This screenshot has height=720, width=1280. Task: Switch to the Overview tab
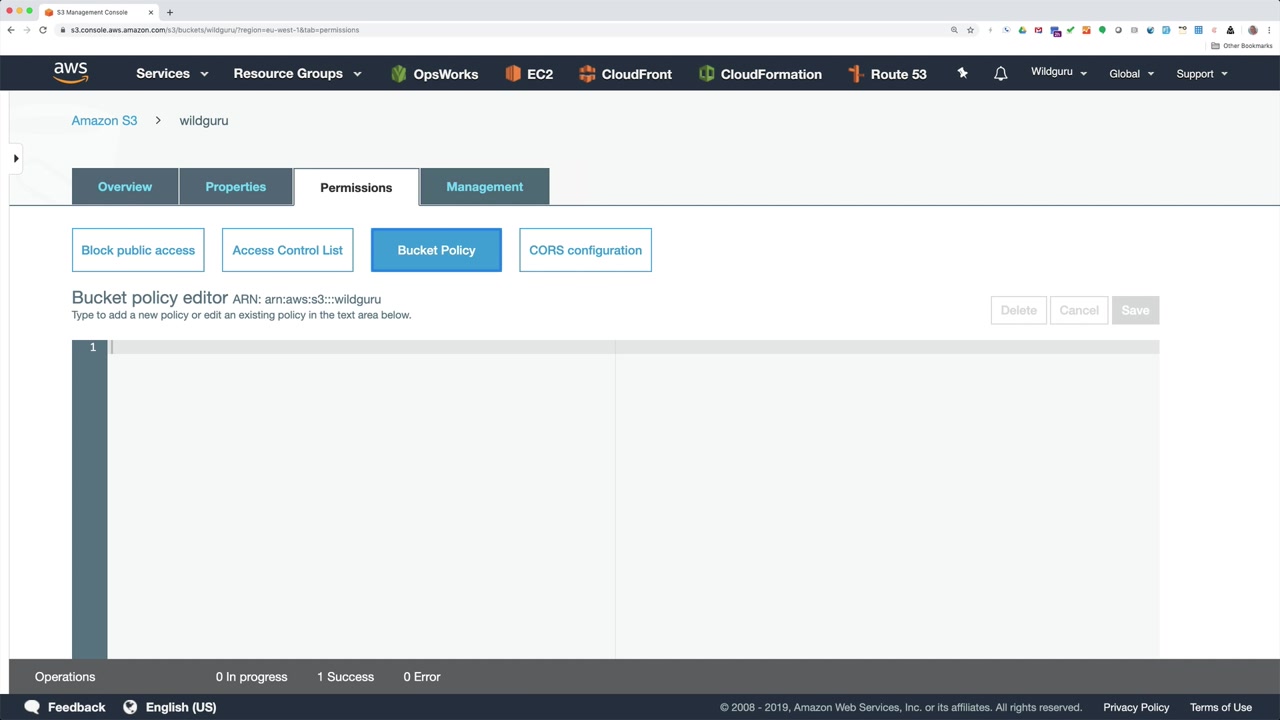(x=125, y=187)
